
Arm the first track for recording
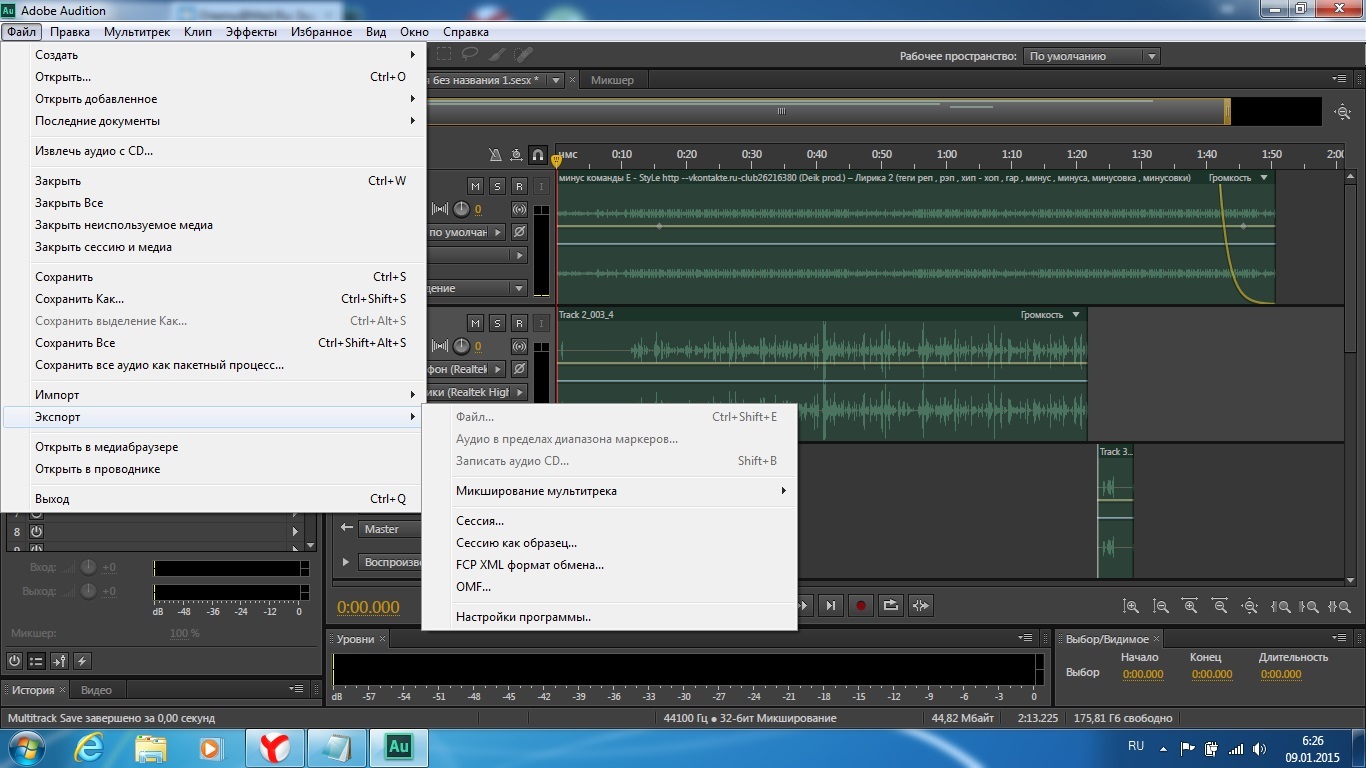tap(519, 186)
